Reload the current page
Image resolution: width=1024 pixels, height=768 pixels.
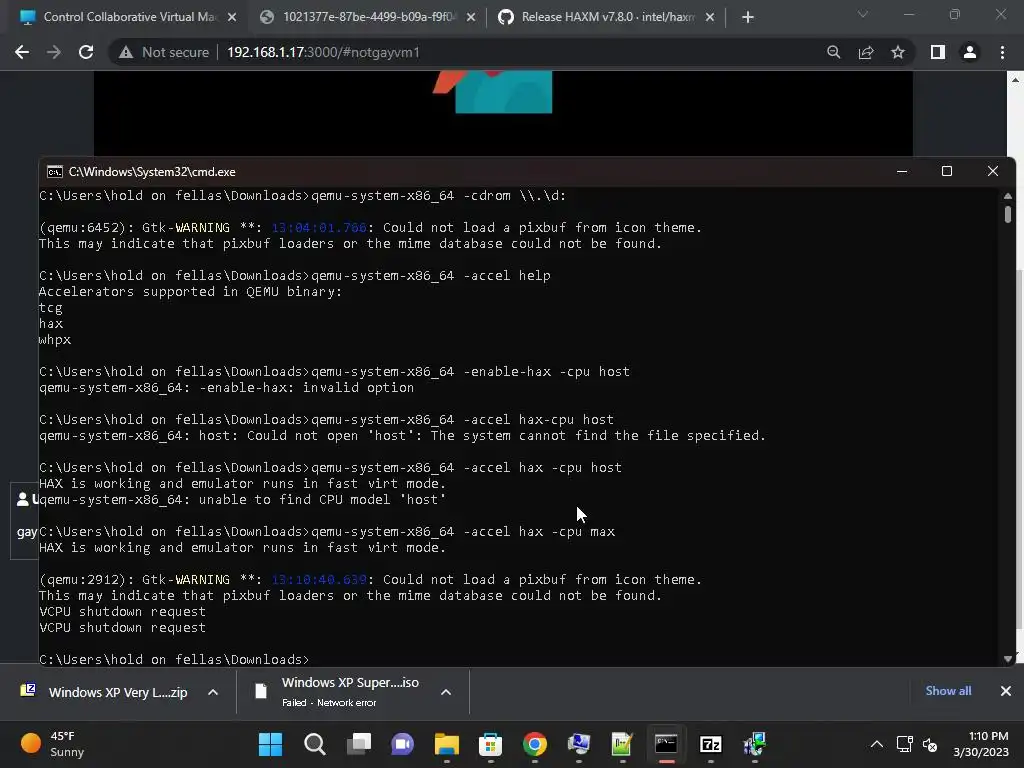(x=86, y=52)
